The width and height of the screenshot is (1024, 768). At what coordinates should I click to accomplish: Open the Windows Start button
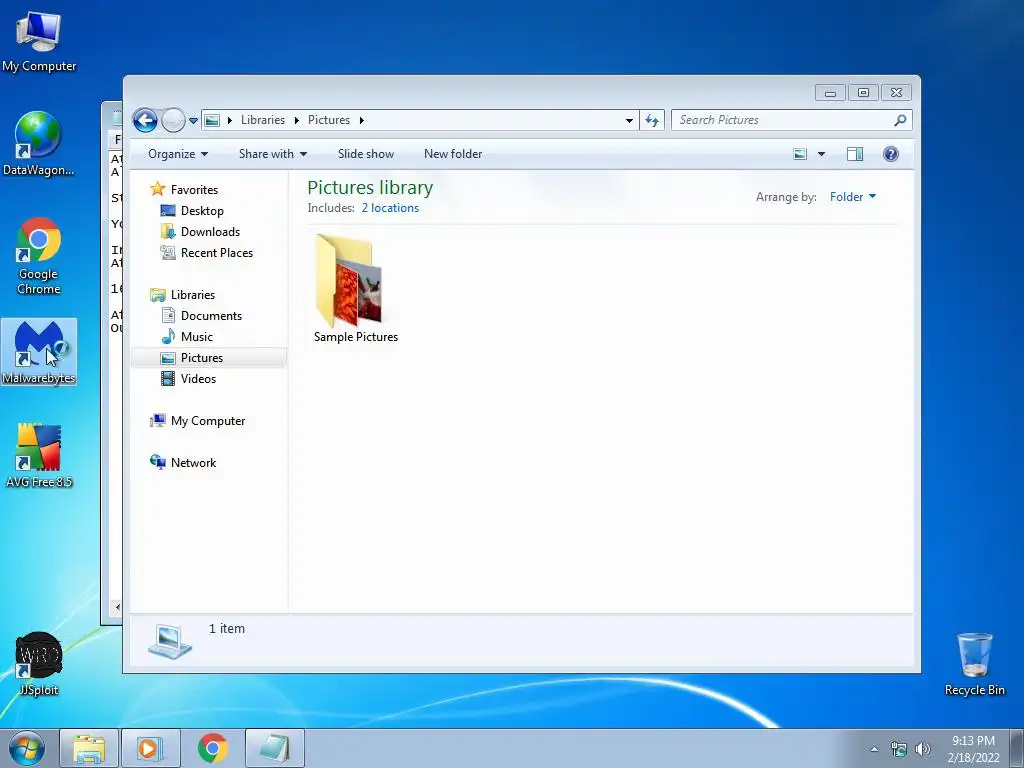point(26,748)
